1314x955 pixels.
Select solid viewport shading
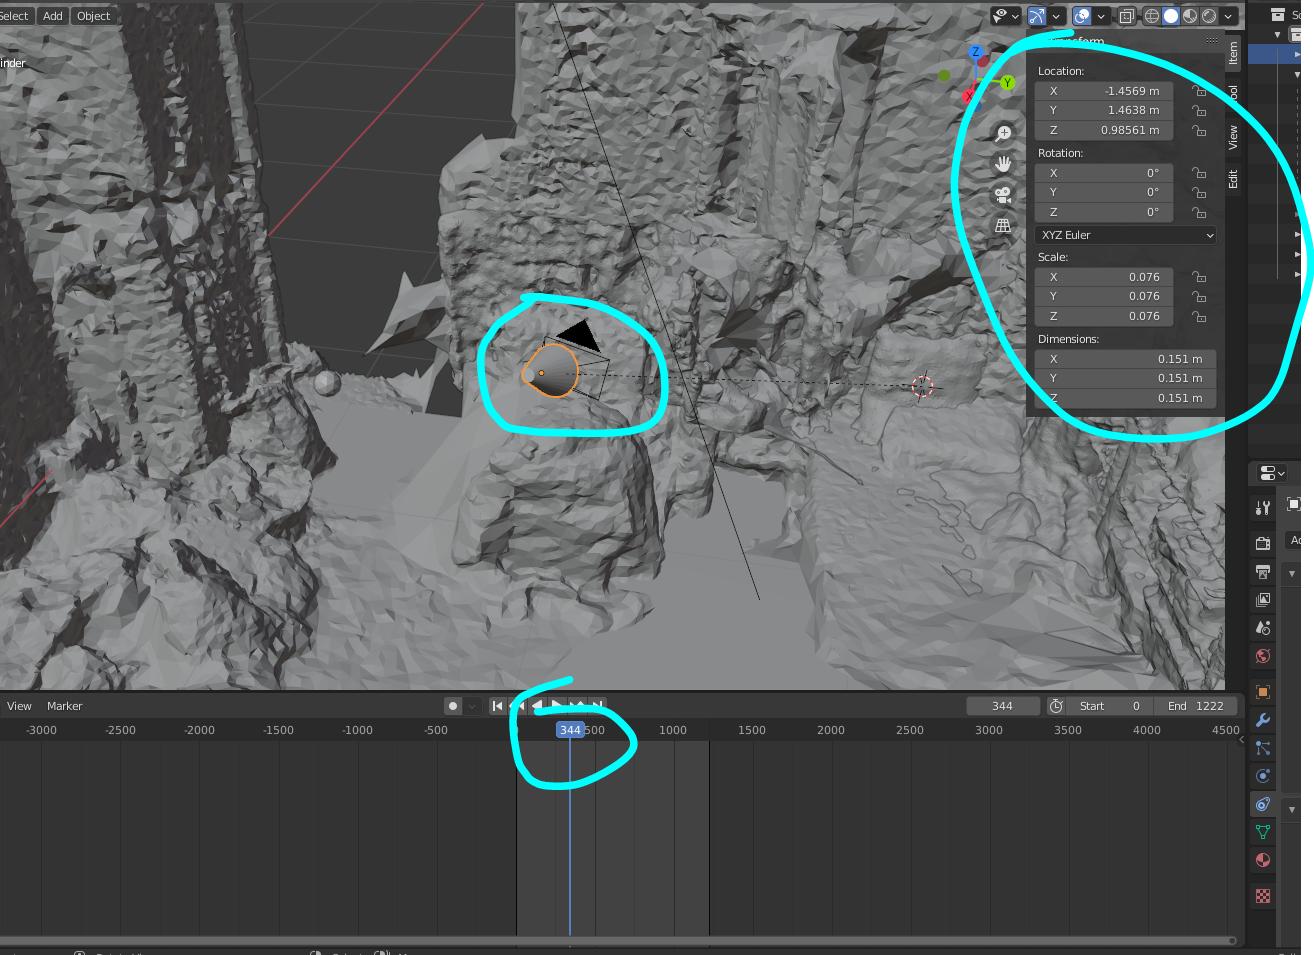coord(1171,16)
